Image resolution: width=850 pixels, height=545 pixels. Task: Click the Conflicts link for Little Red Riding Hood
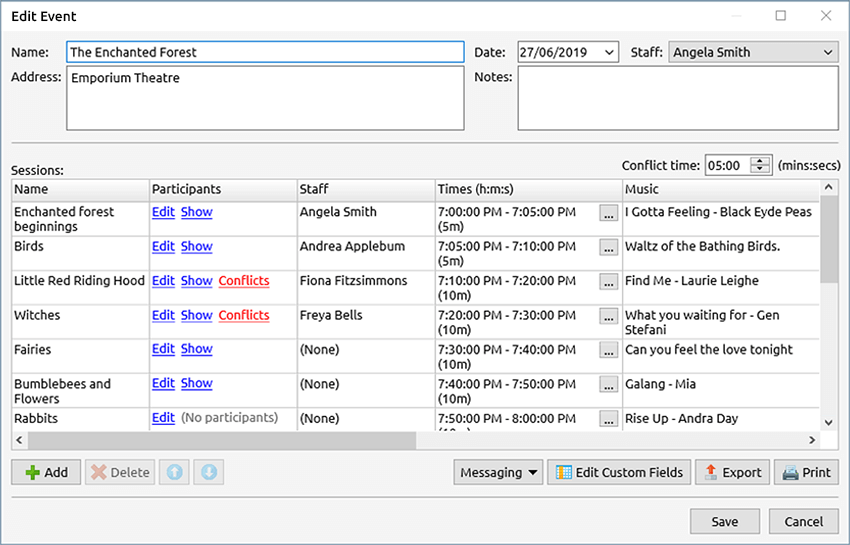[x=244, y=281]
